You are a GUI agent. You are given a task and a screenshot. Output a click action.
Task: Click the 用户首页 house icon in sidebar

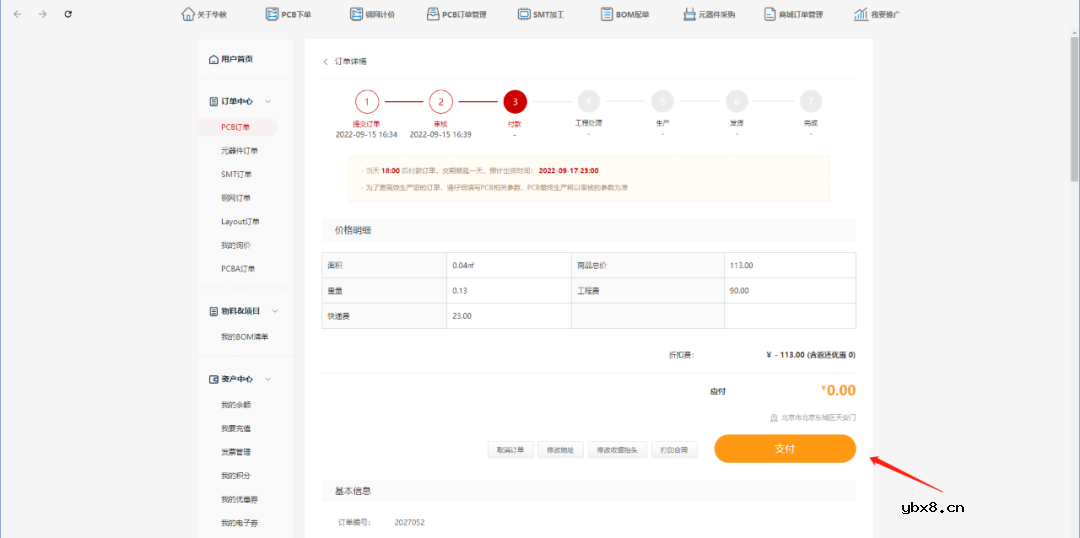[214, 59]
